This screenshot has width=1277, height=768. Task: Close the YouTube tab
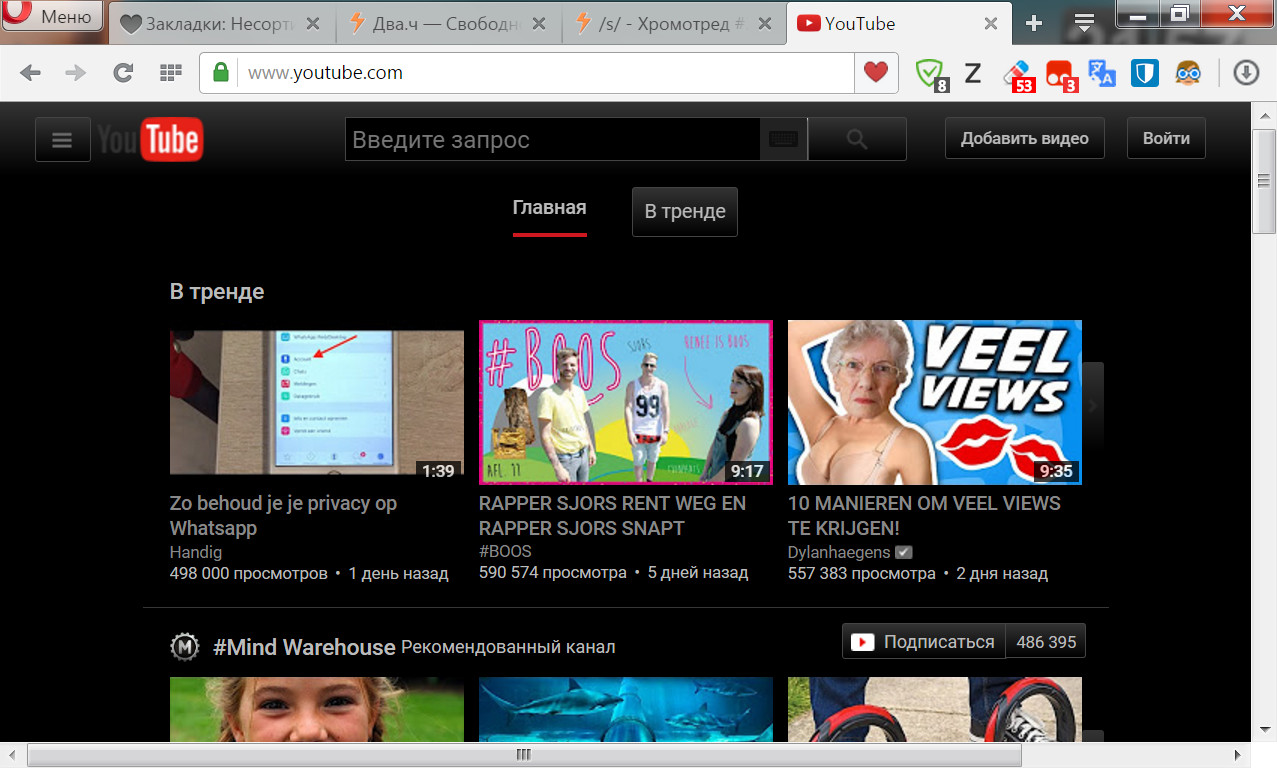991,24
